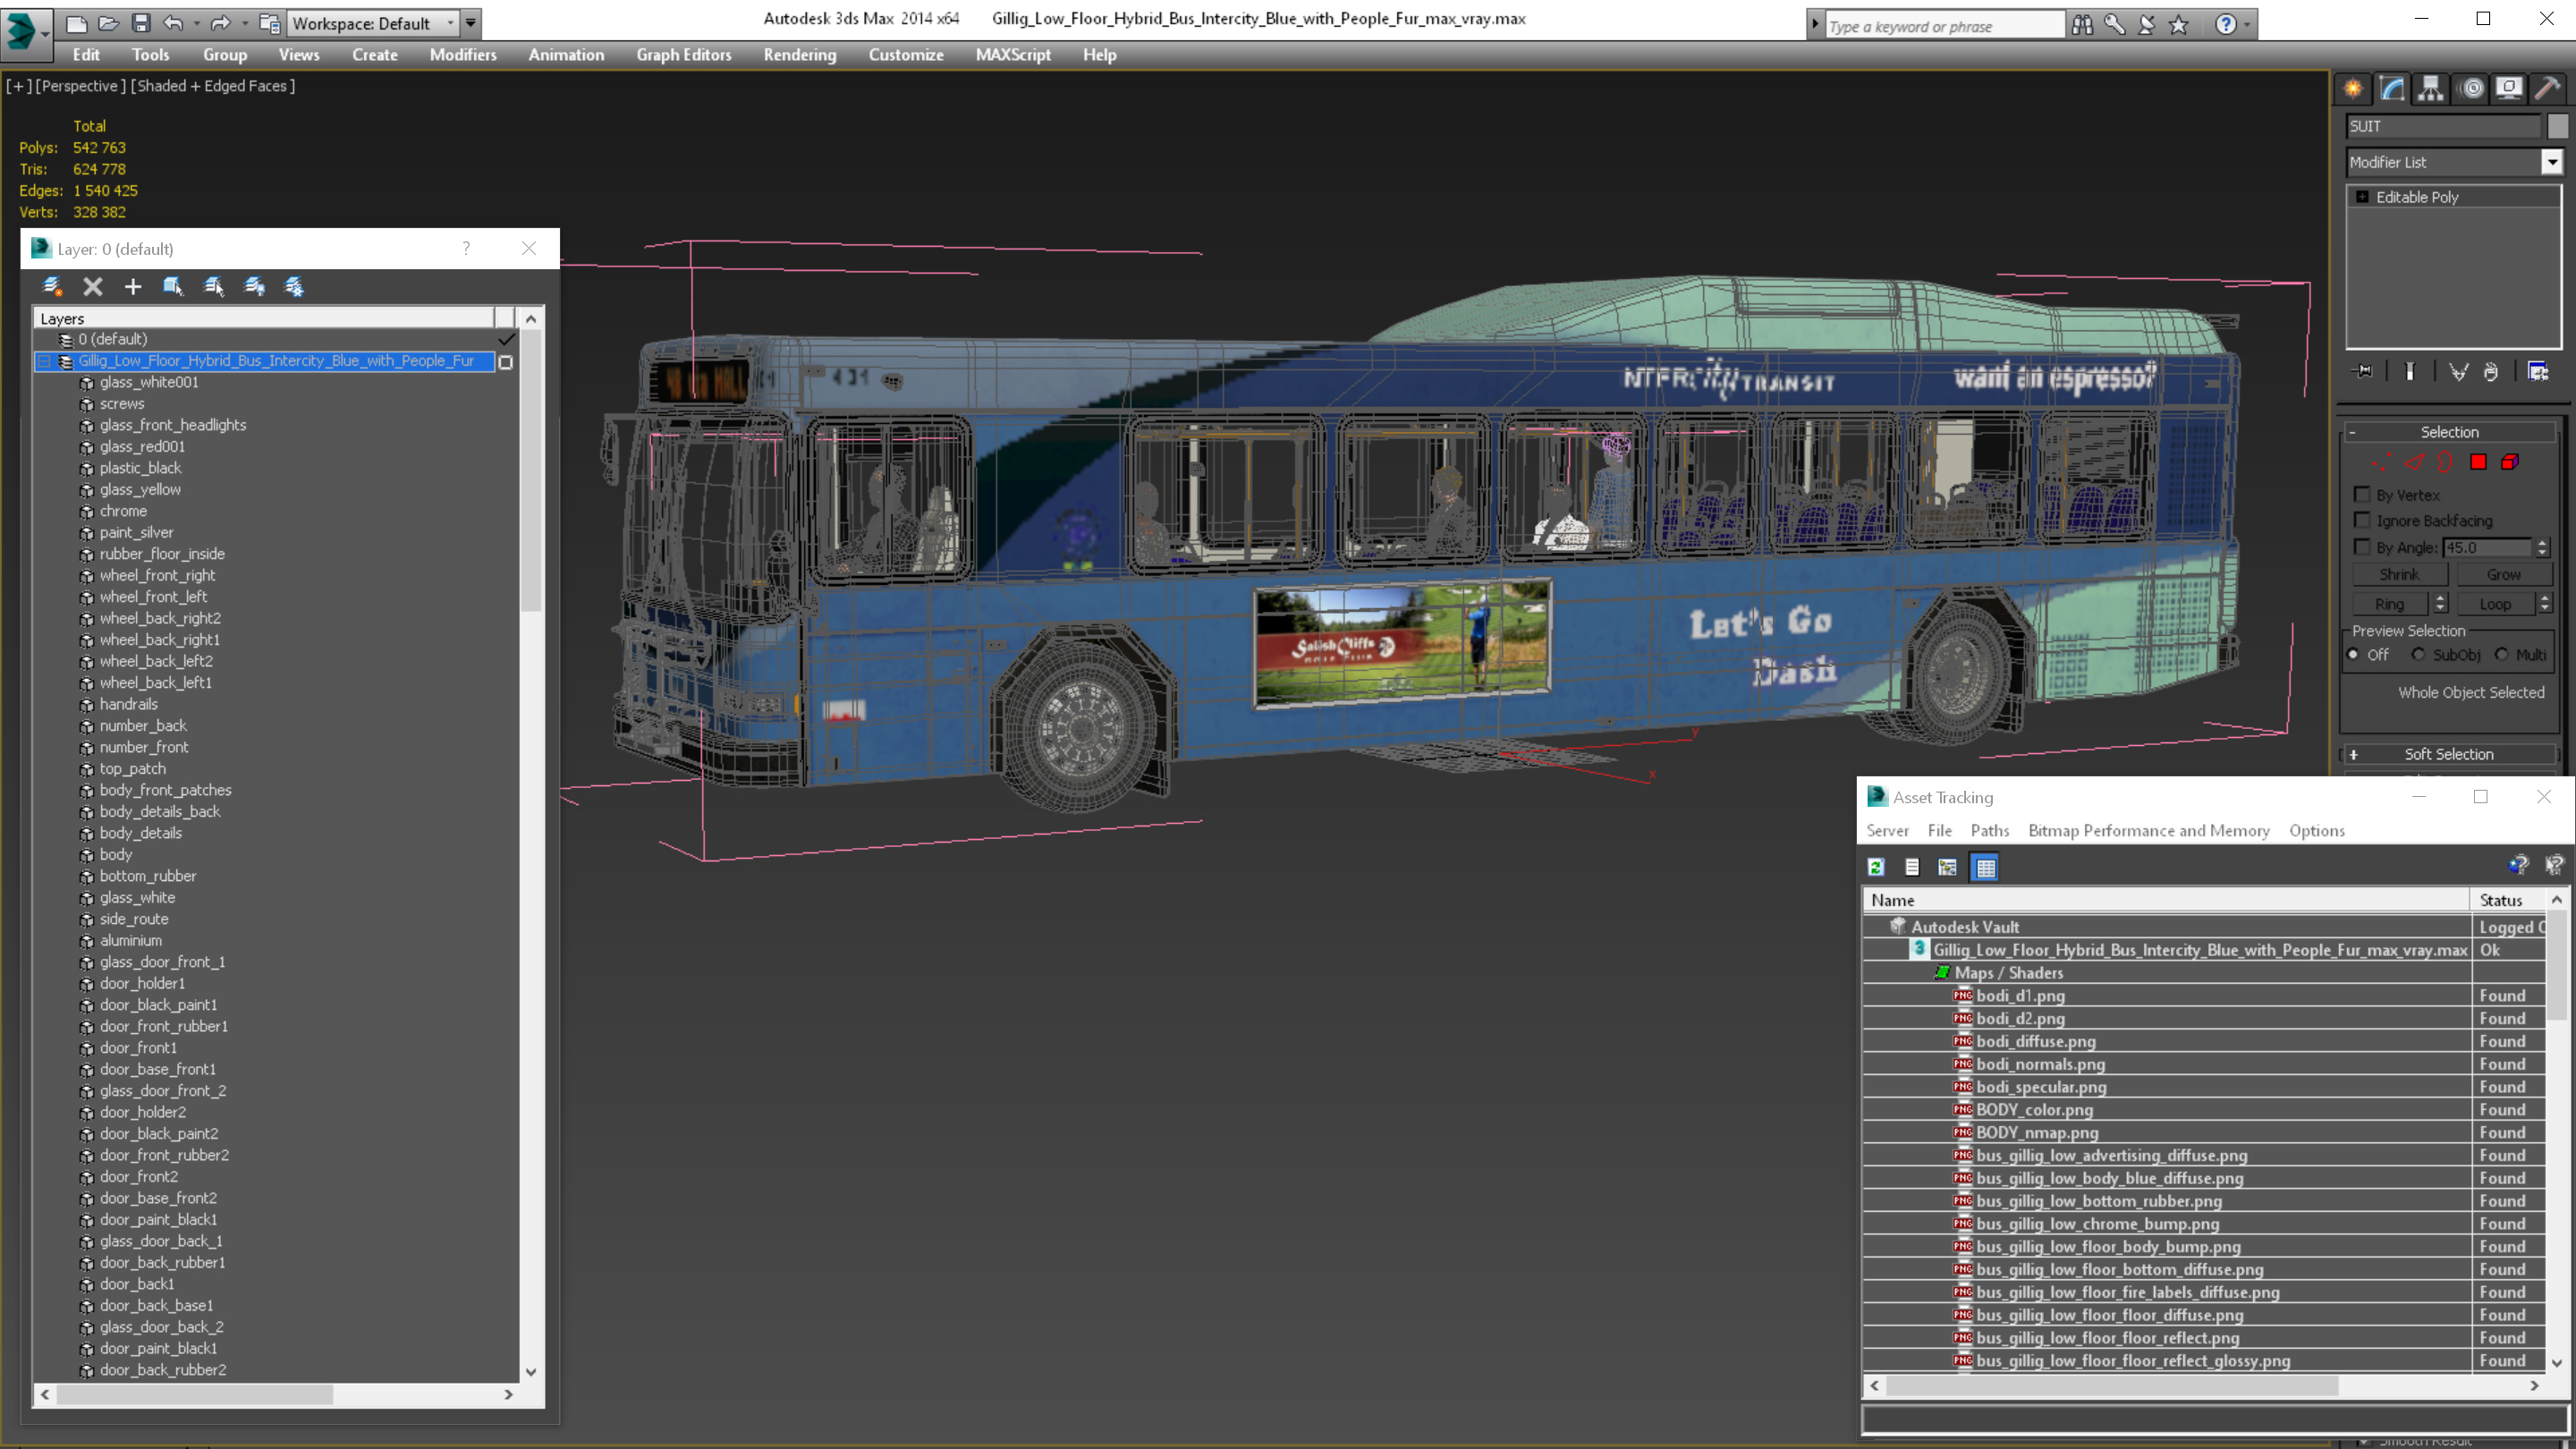Click the Project Folder icon in quick access toolbar
This screenshot has height=1449, width=2576.
[x=269, y=23]
